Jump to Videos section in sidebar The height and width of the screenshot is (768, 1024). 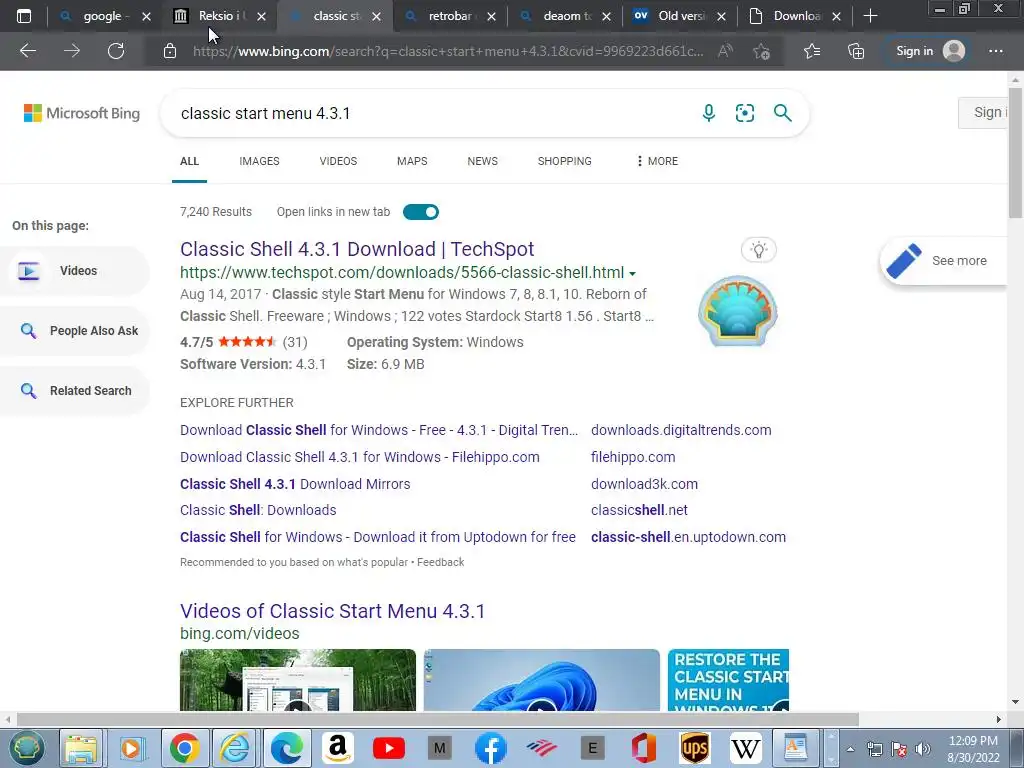click(74, 271)
